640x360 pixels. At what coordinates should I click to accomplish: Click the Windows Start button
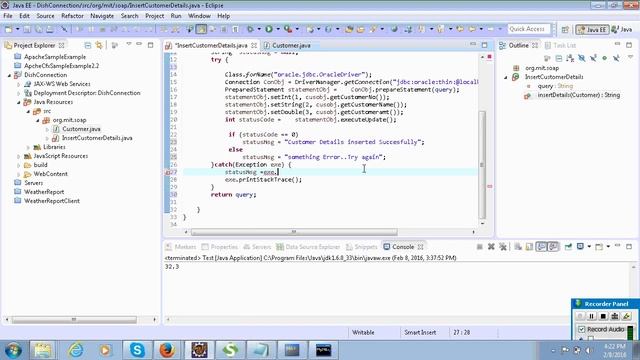click(13, 350)
